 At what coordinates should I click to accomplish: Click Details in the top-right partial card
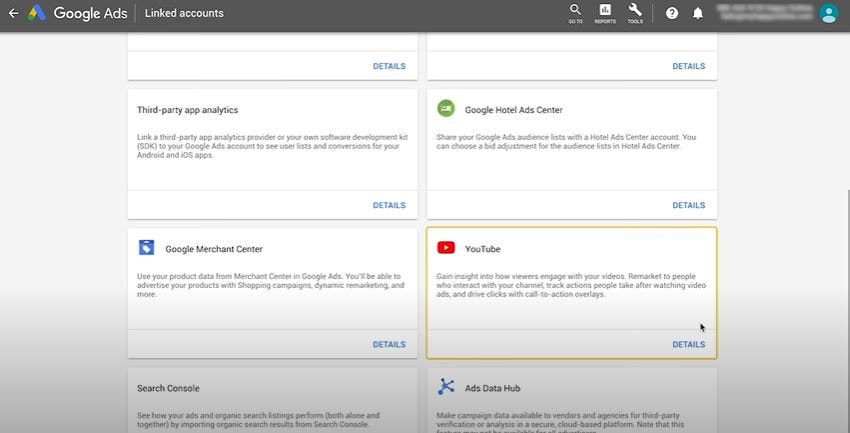pyautogui.click(x=688, y=66)
